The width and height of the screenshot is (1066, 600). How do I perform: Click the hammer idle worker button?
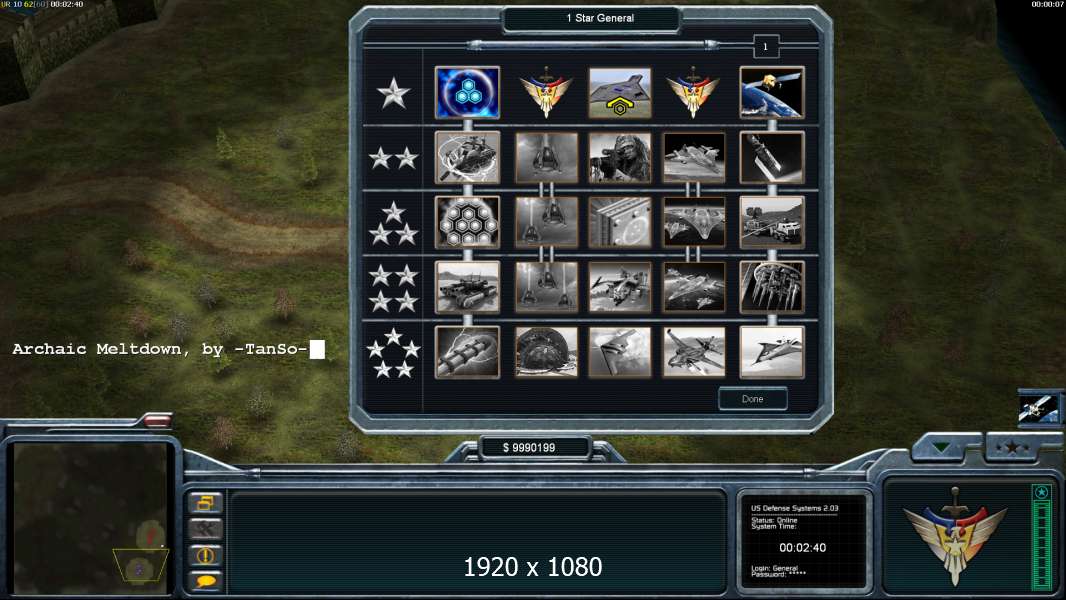pos(205,529)
